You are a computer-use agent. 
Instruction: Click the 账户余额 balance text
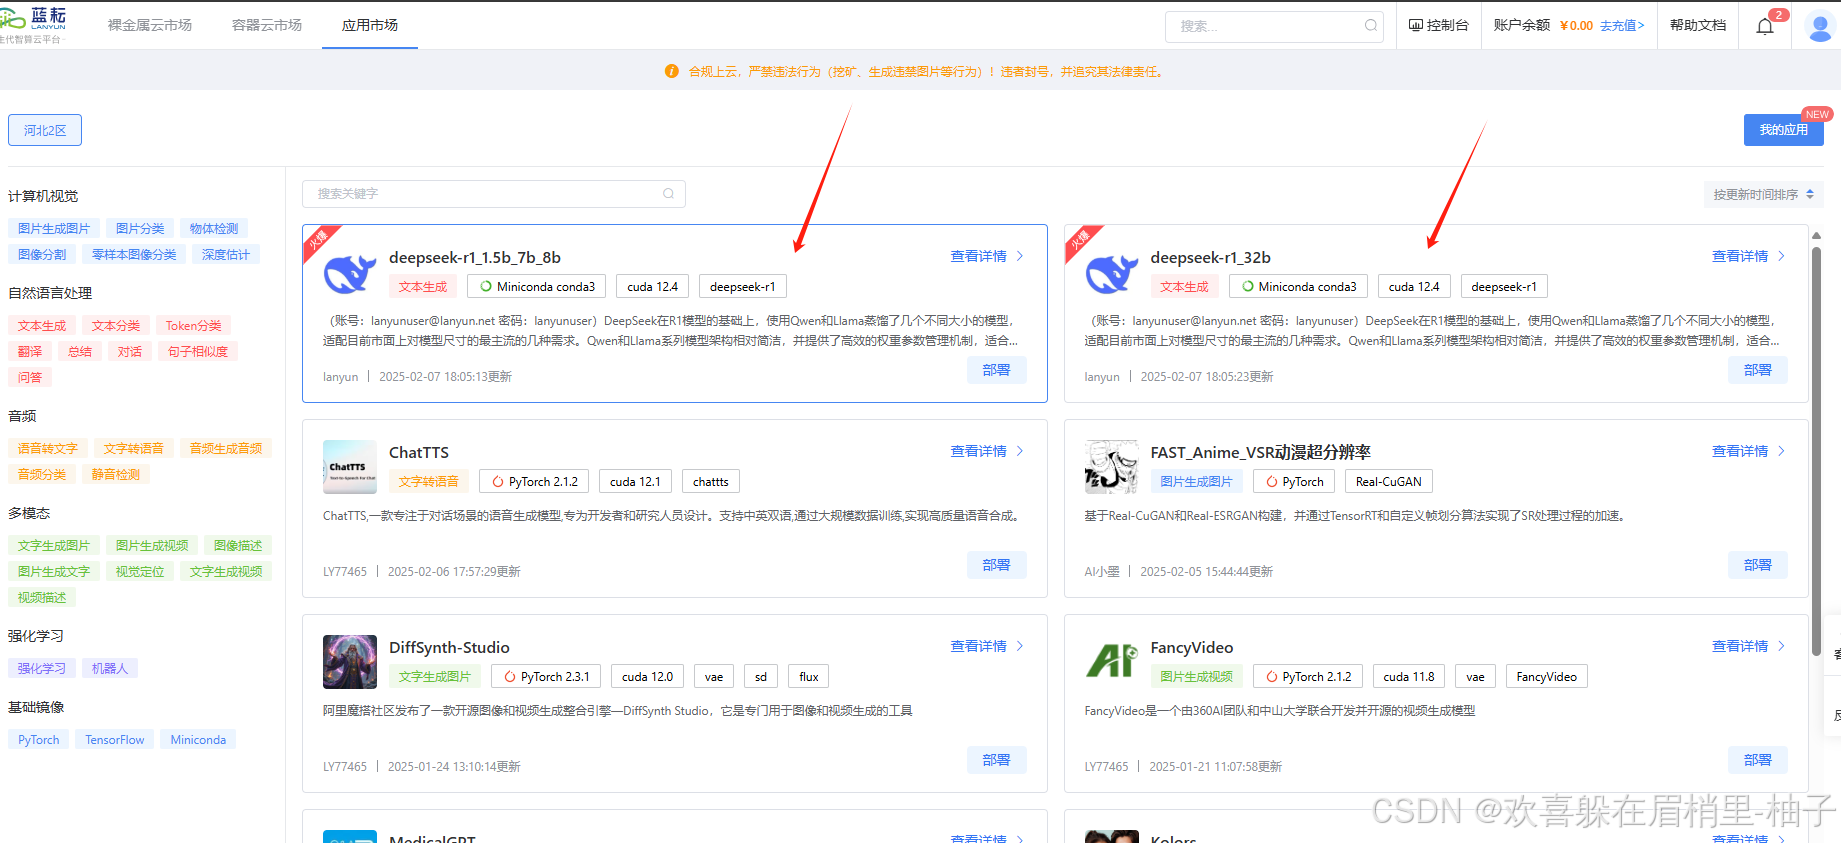1522,25
